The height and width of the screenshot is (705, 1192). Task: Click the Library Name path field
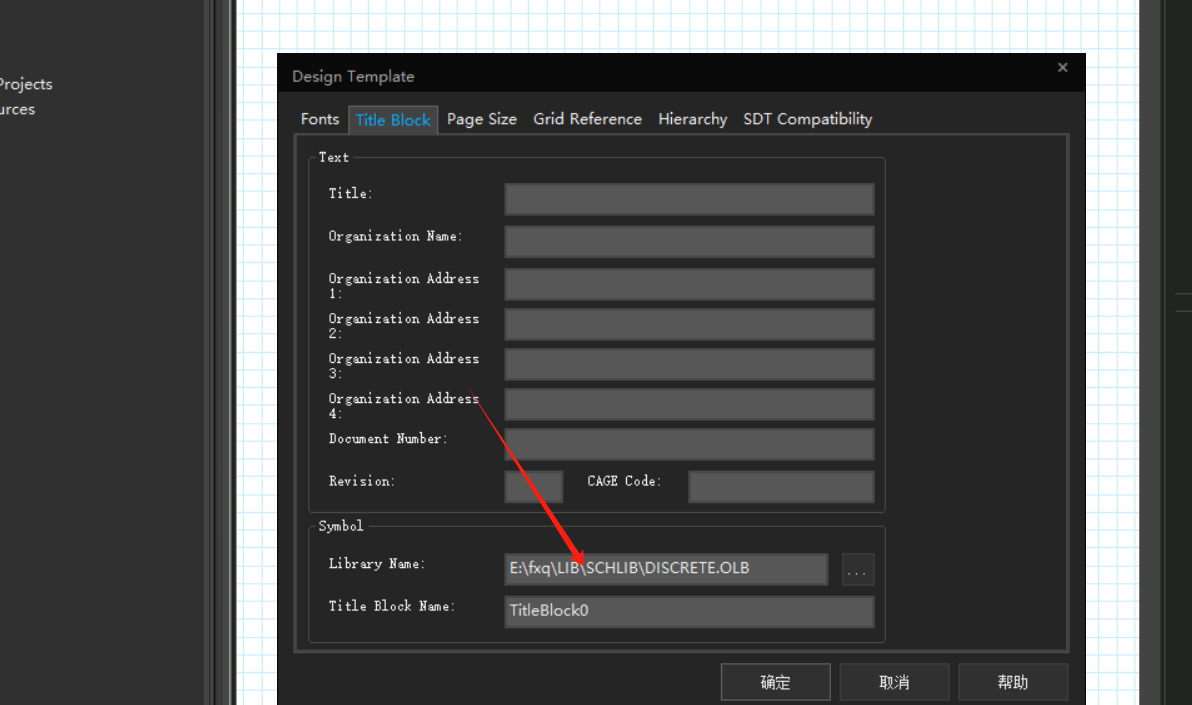click(666, 569)
